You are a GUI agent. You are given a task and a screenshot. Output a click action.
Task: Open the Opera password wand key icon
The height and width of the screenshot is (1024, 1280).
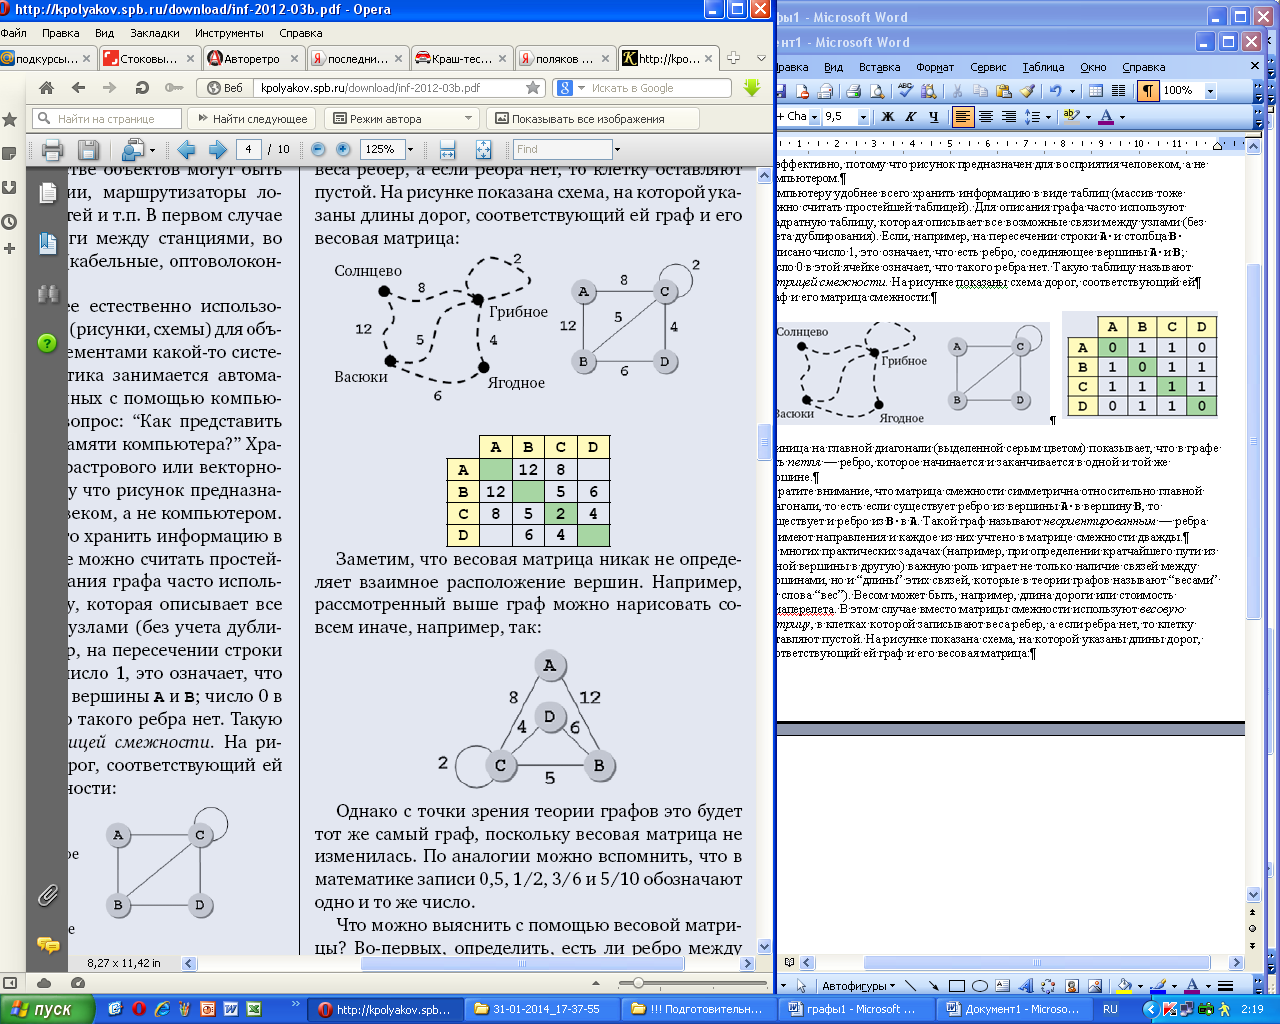click(x=174, y=88)
